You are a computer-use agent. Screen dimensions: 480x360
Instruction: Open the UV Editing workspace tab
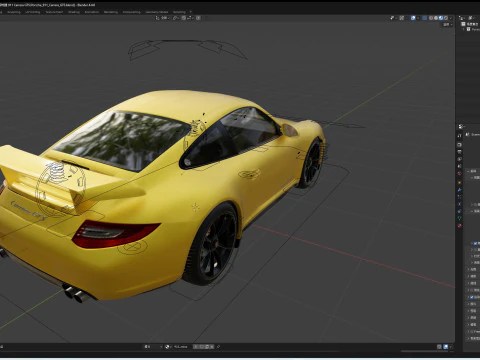33,12
